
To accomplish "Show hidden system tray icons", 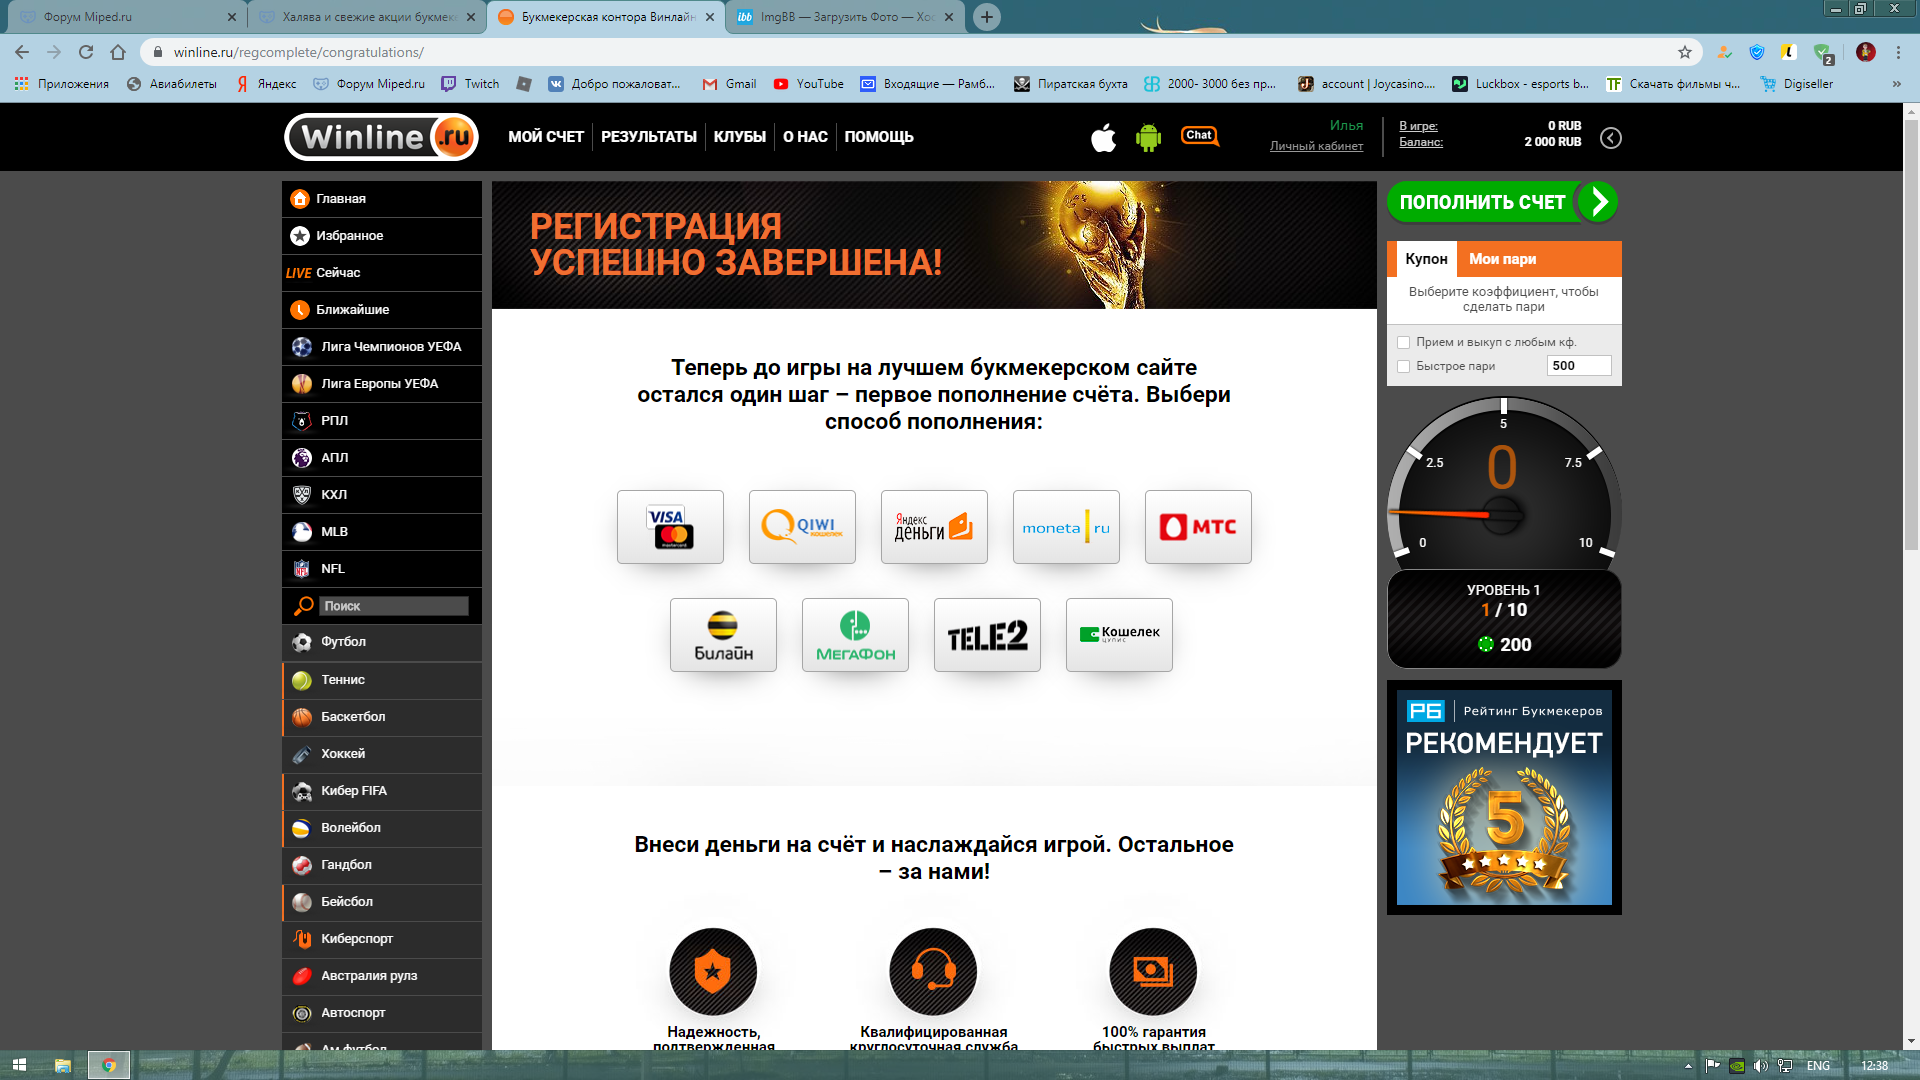I will pos(1688,1066).
